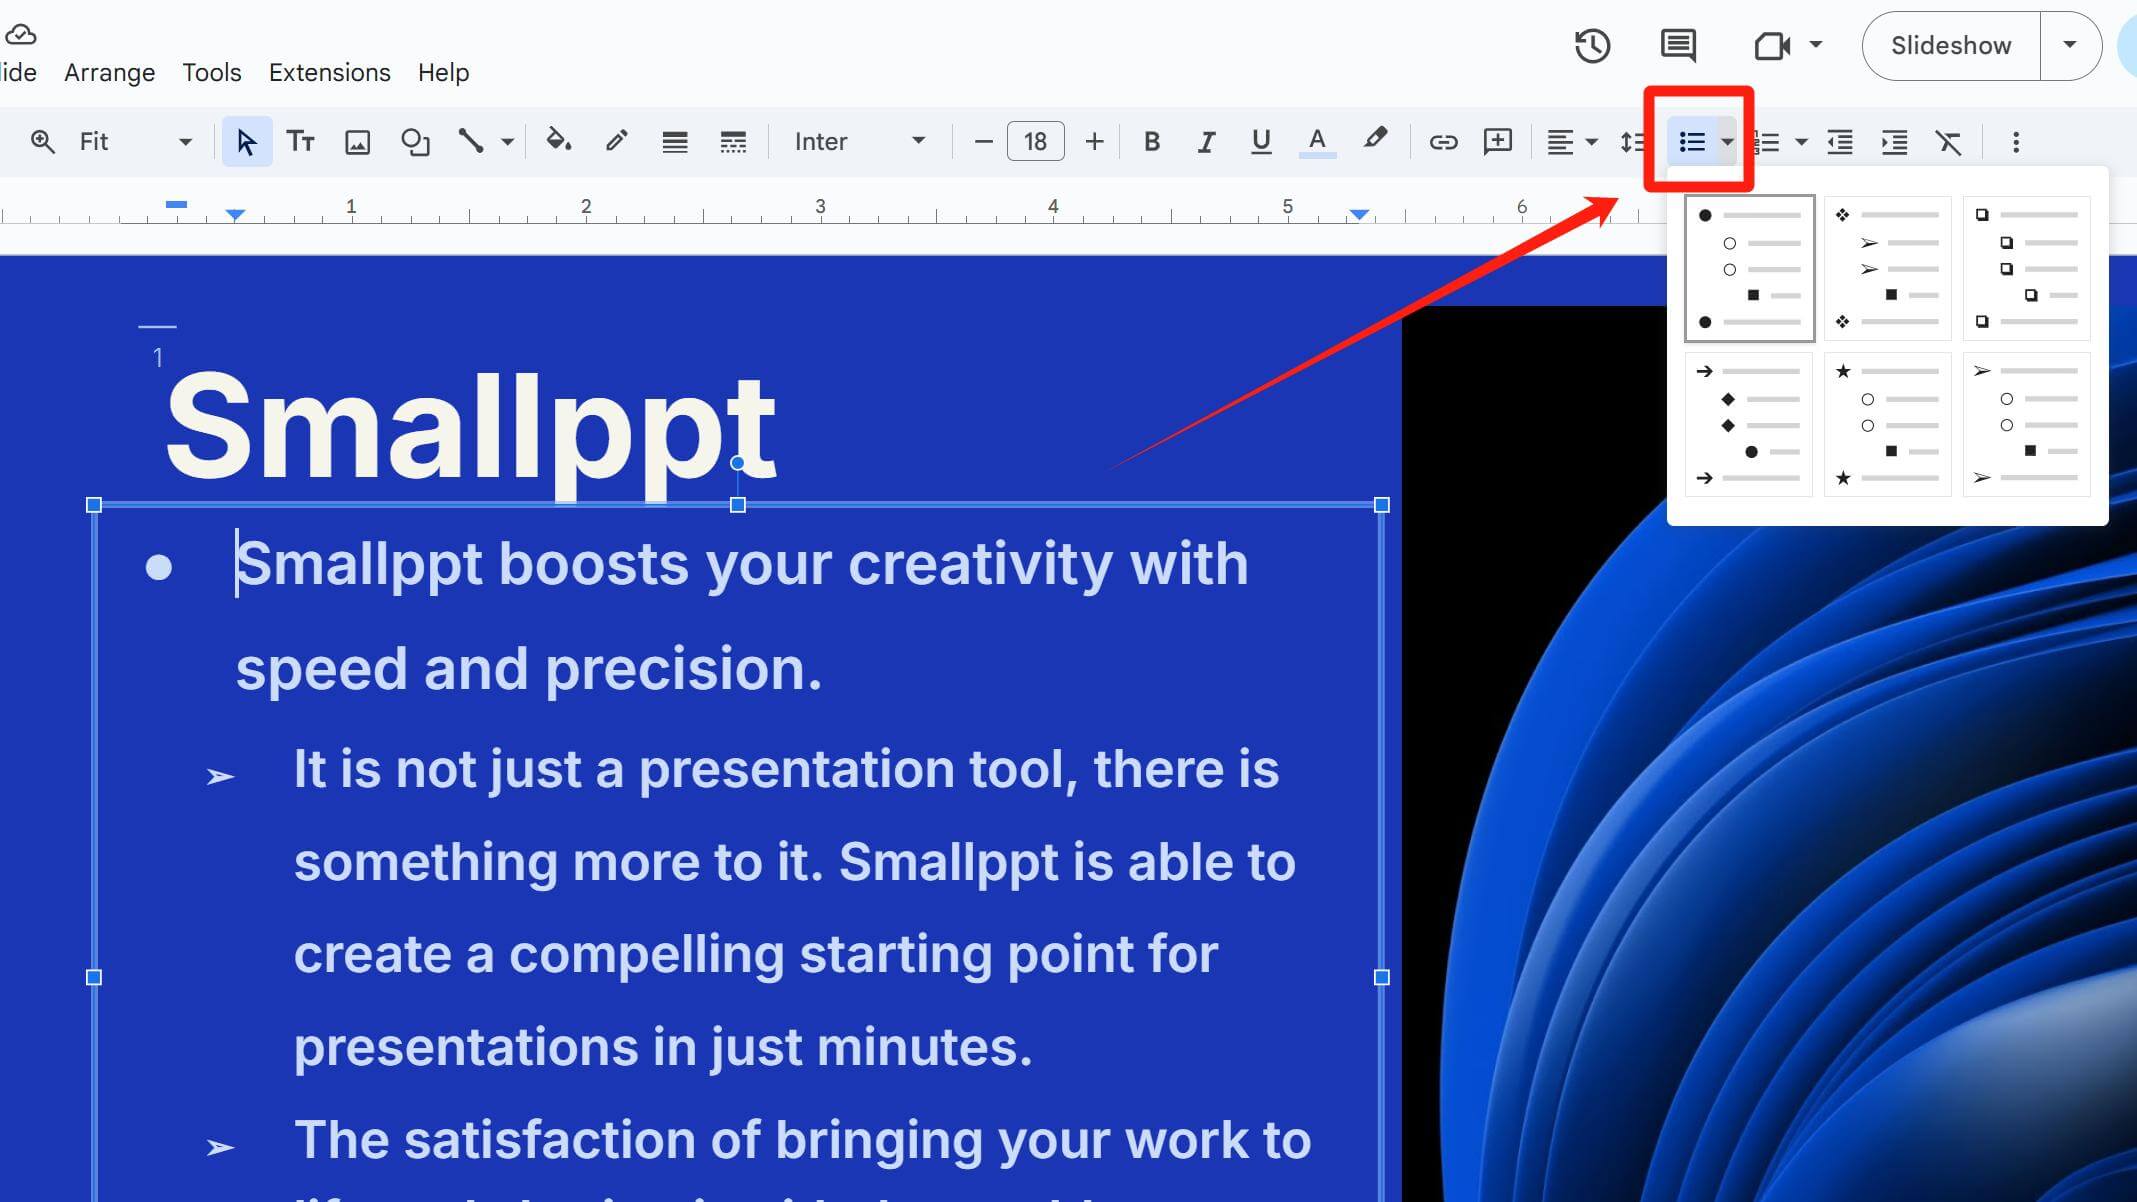Choose the star bullet style

click(1888, 424)
